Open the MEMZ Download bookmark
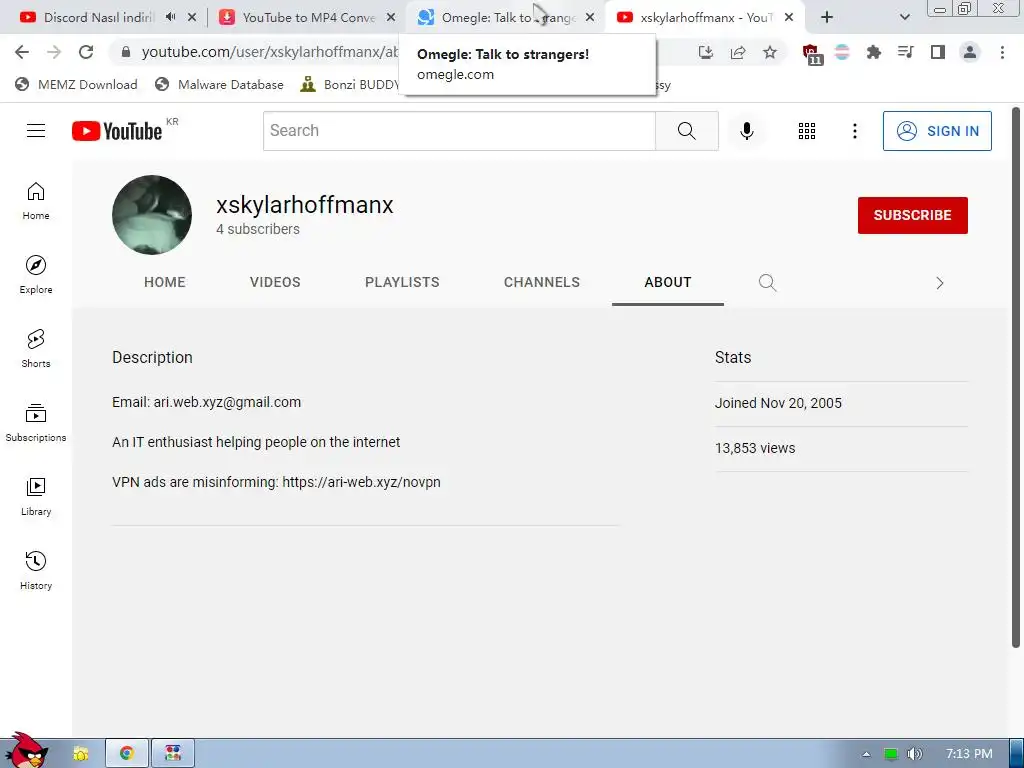1024x768 pixels. coord(76,84)
